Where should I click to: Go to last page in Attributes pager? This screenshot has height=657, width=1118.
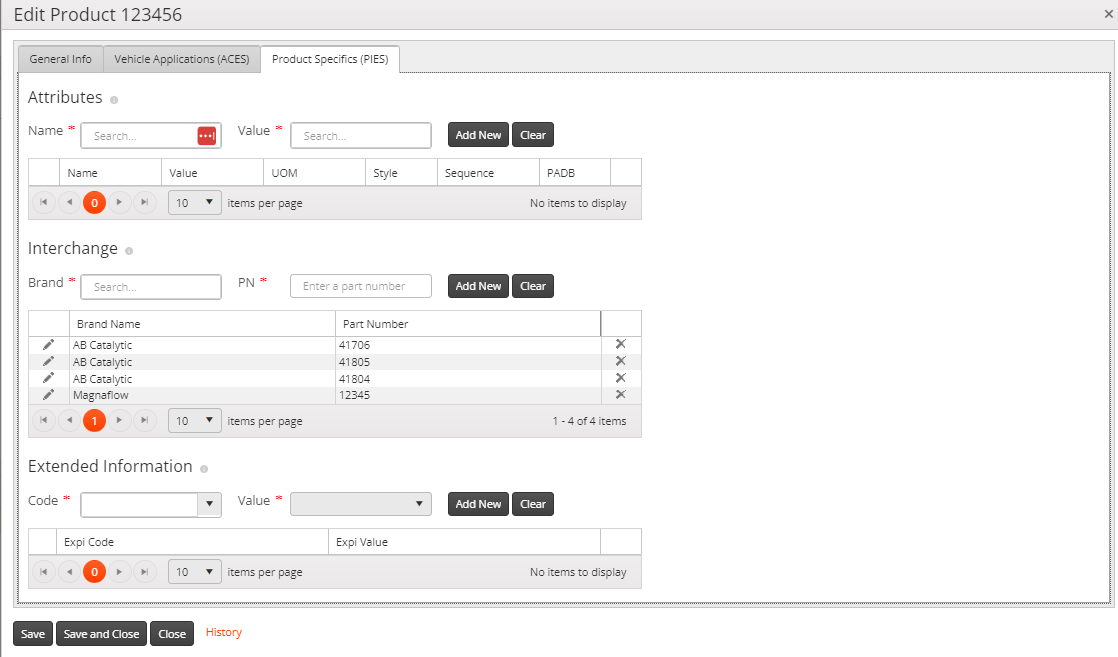[x=145, y=203]
